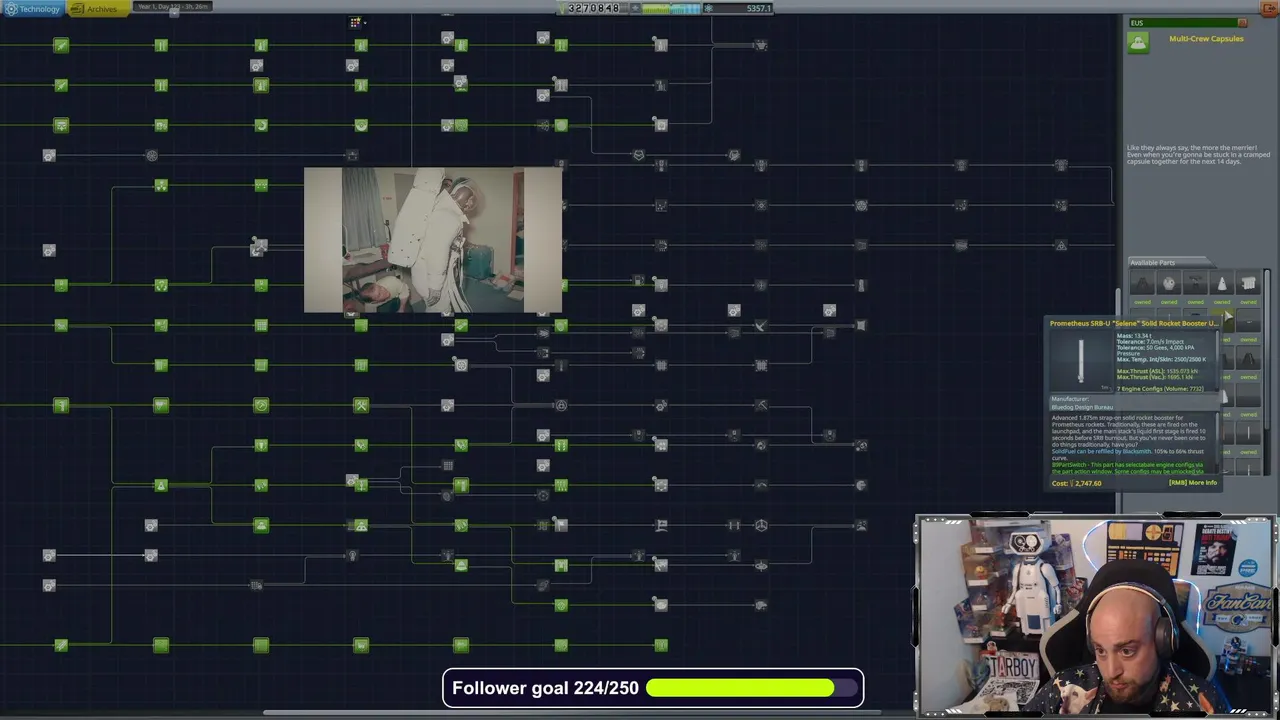The image size is (1280, 720).
Task: Select the grey pentagon-shield tech node
Action: click(638, 155)
